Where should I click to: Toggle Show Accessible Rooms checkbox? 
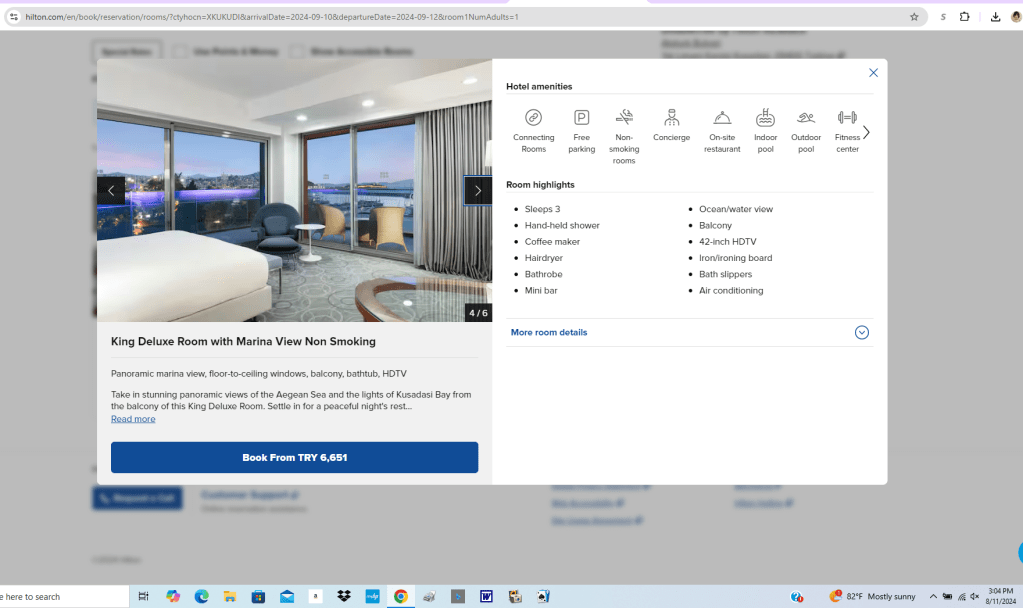(x=296, y=51)
